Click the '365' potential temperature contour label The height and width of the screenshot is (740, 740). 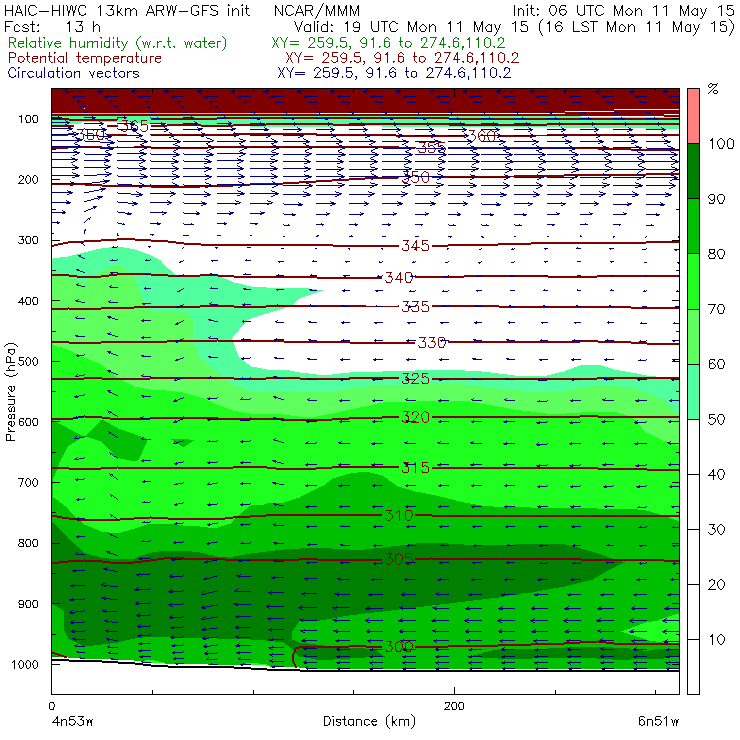pos(134,126)
